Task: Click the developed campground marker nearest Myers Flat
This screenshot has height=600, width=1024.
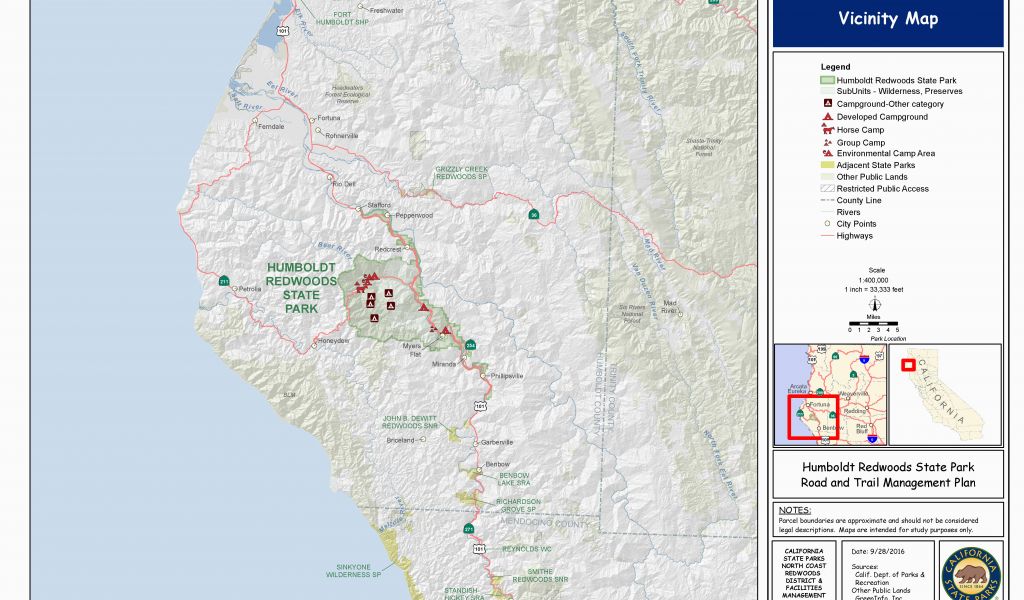Action: (x=446, y=331)
